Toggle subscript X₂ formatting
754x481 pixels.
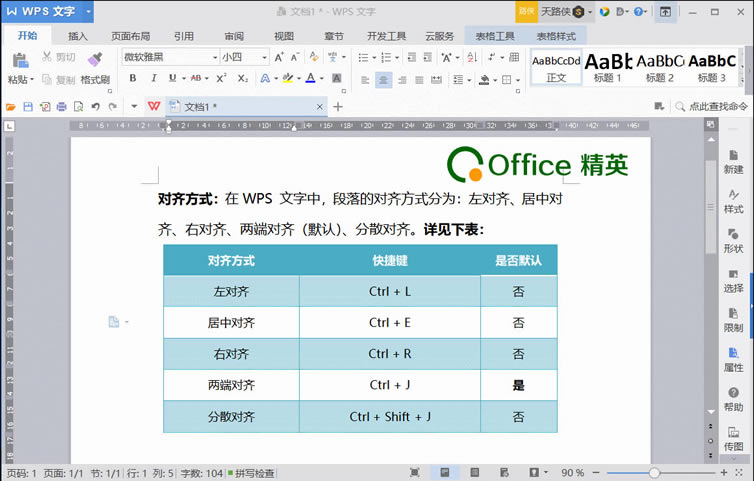tap(243, 78)
